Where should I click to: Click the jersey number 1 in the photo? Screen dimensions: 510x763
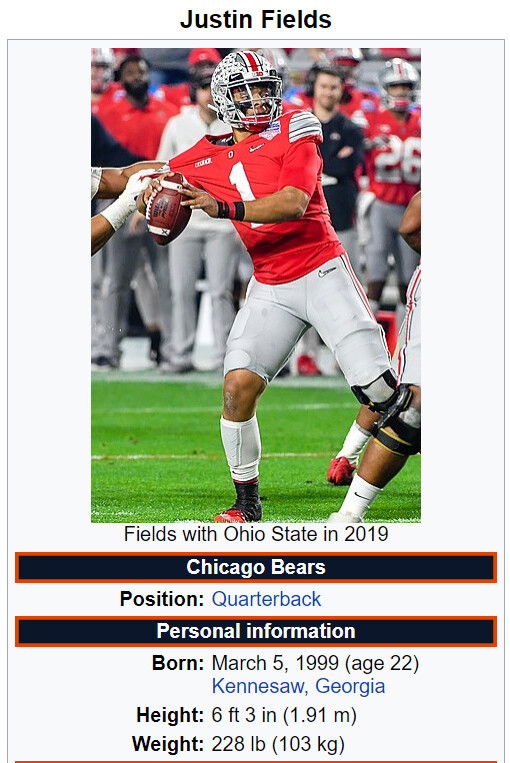242,187
